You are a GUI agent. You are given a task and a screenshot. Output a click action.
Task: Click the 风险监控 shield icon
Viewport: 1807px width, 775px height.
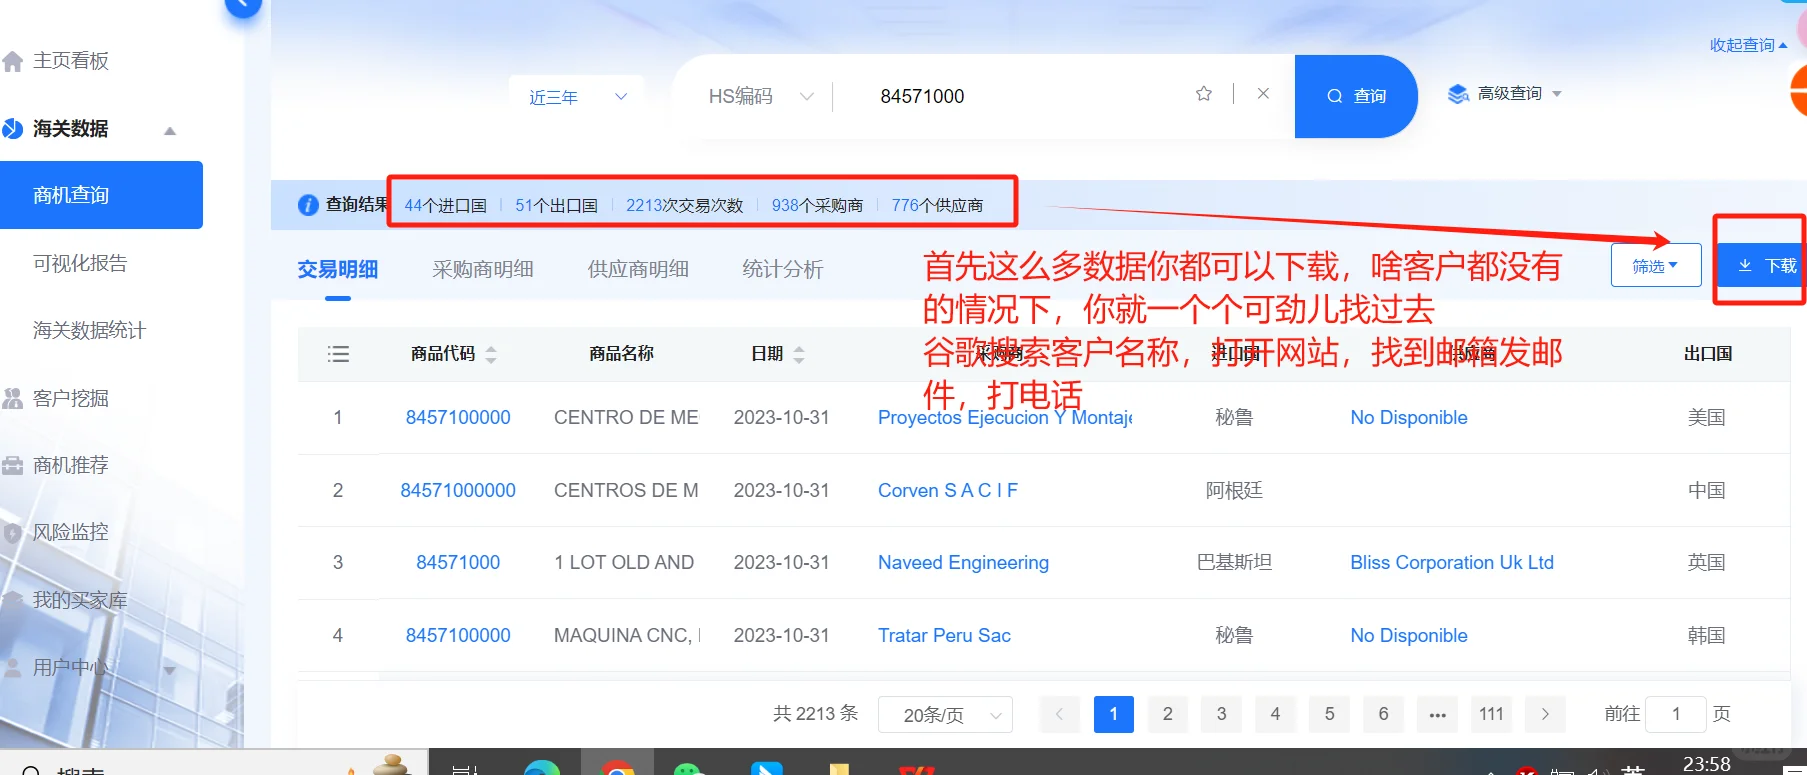pyautogui.click(x=12, y=533)
